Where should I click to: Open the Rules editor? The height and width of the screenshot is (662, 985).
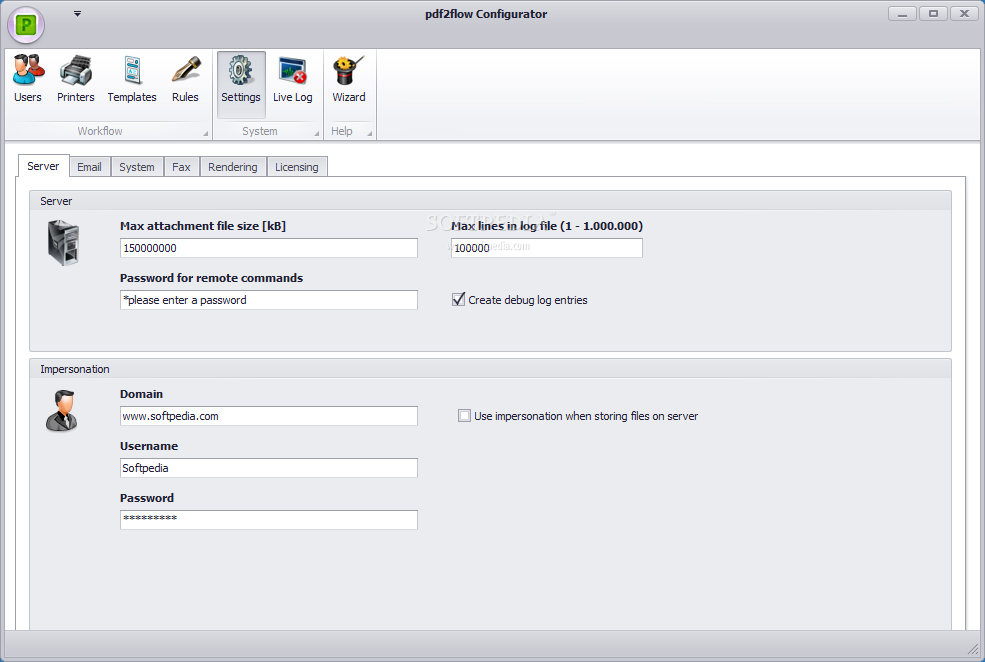185,80
